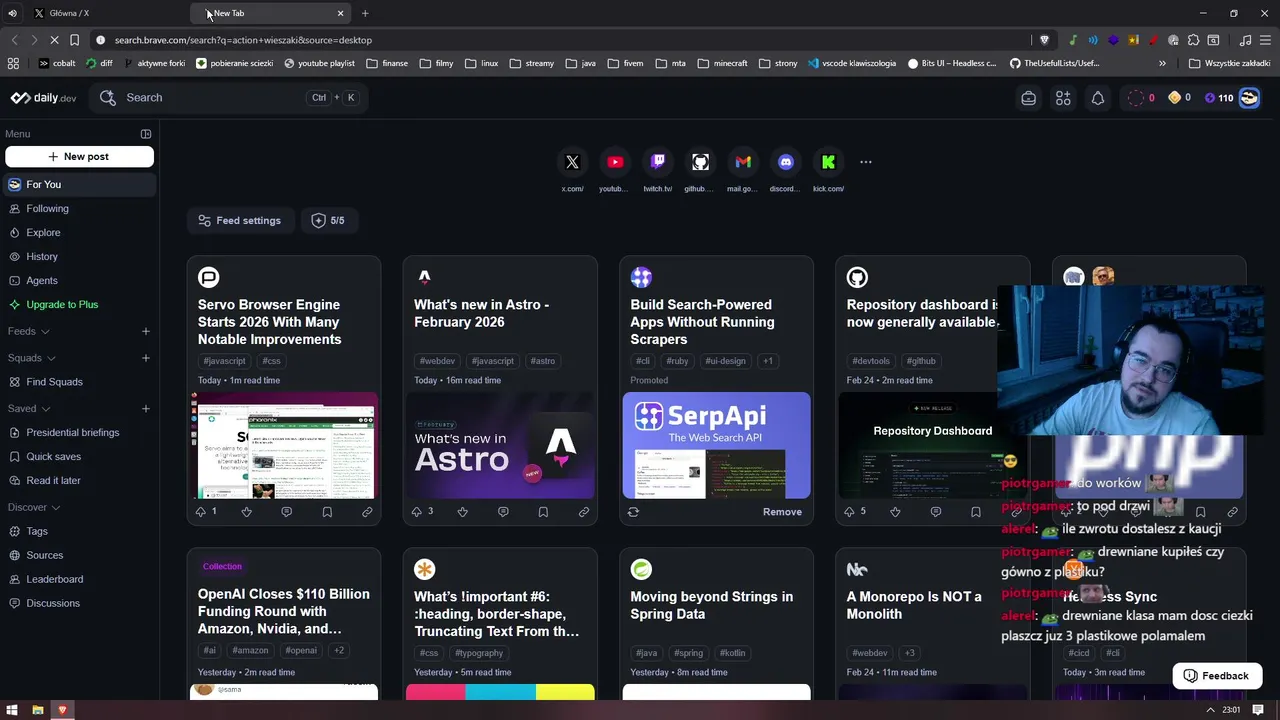Open the YouTube shortcut icon
1280x720 pixels.
pyautogui.click(x=615, y=162)
